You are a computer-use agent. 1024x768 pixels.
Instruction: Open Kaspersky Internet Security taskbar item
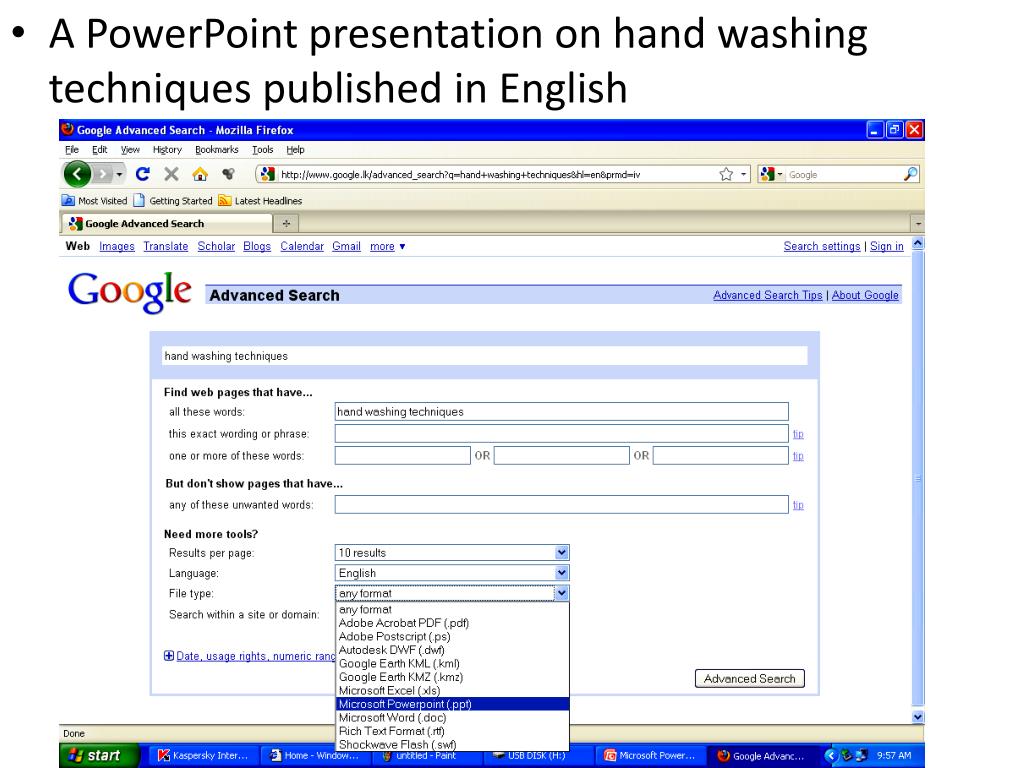[204, 756]
